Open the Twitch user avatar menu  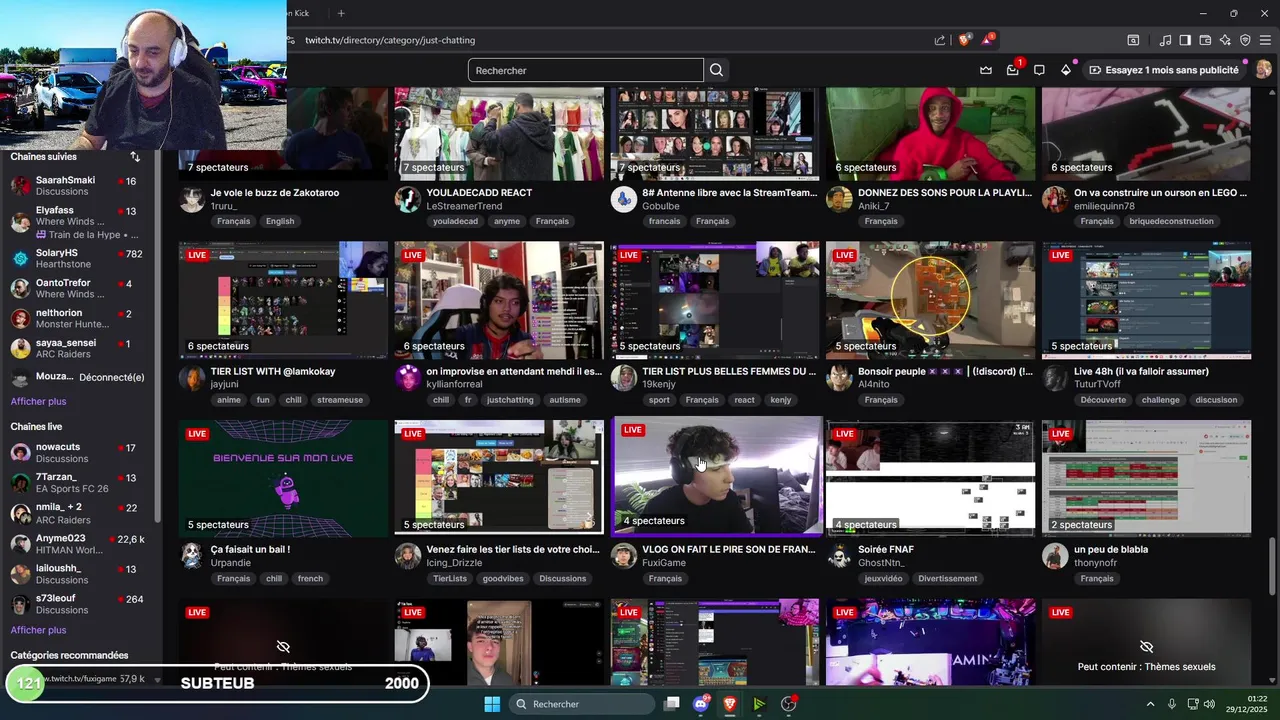pos(1264,70)
